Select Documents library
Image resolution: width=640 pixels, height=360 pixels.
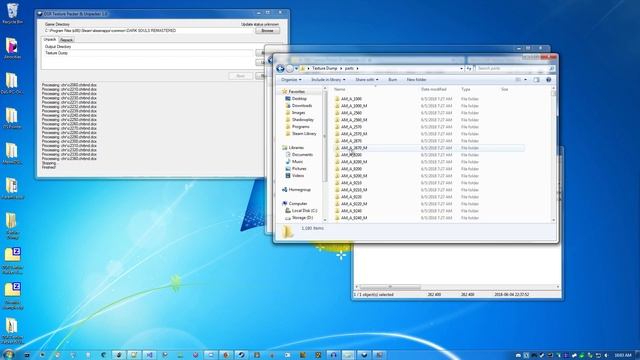[x=302, y=155]
